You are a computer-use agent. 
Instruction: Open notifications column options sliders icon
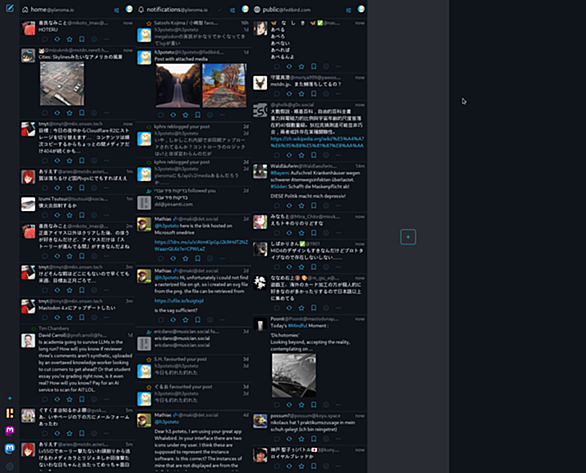[x=232, y=10]
